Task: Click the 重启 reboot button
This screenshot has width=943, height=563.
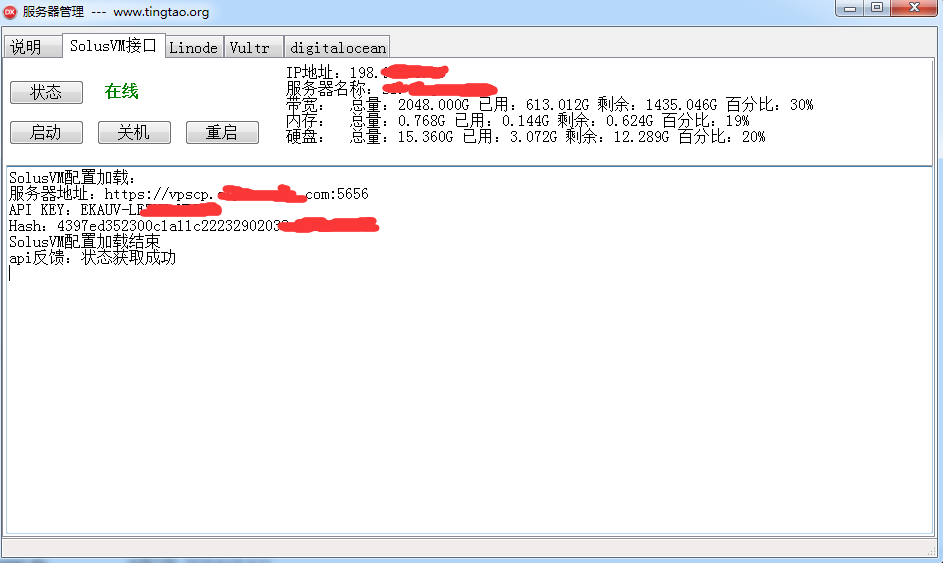Action: [x=222, y=132]
